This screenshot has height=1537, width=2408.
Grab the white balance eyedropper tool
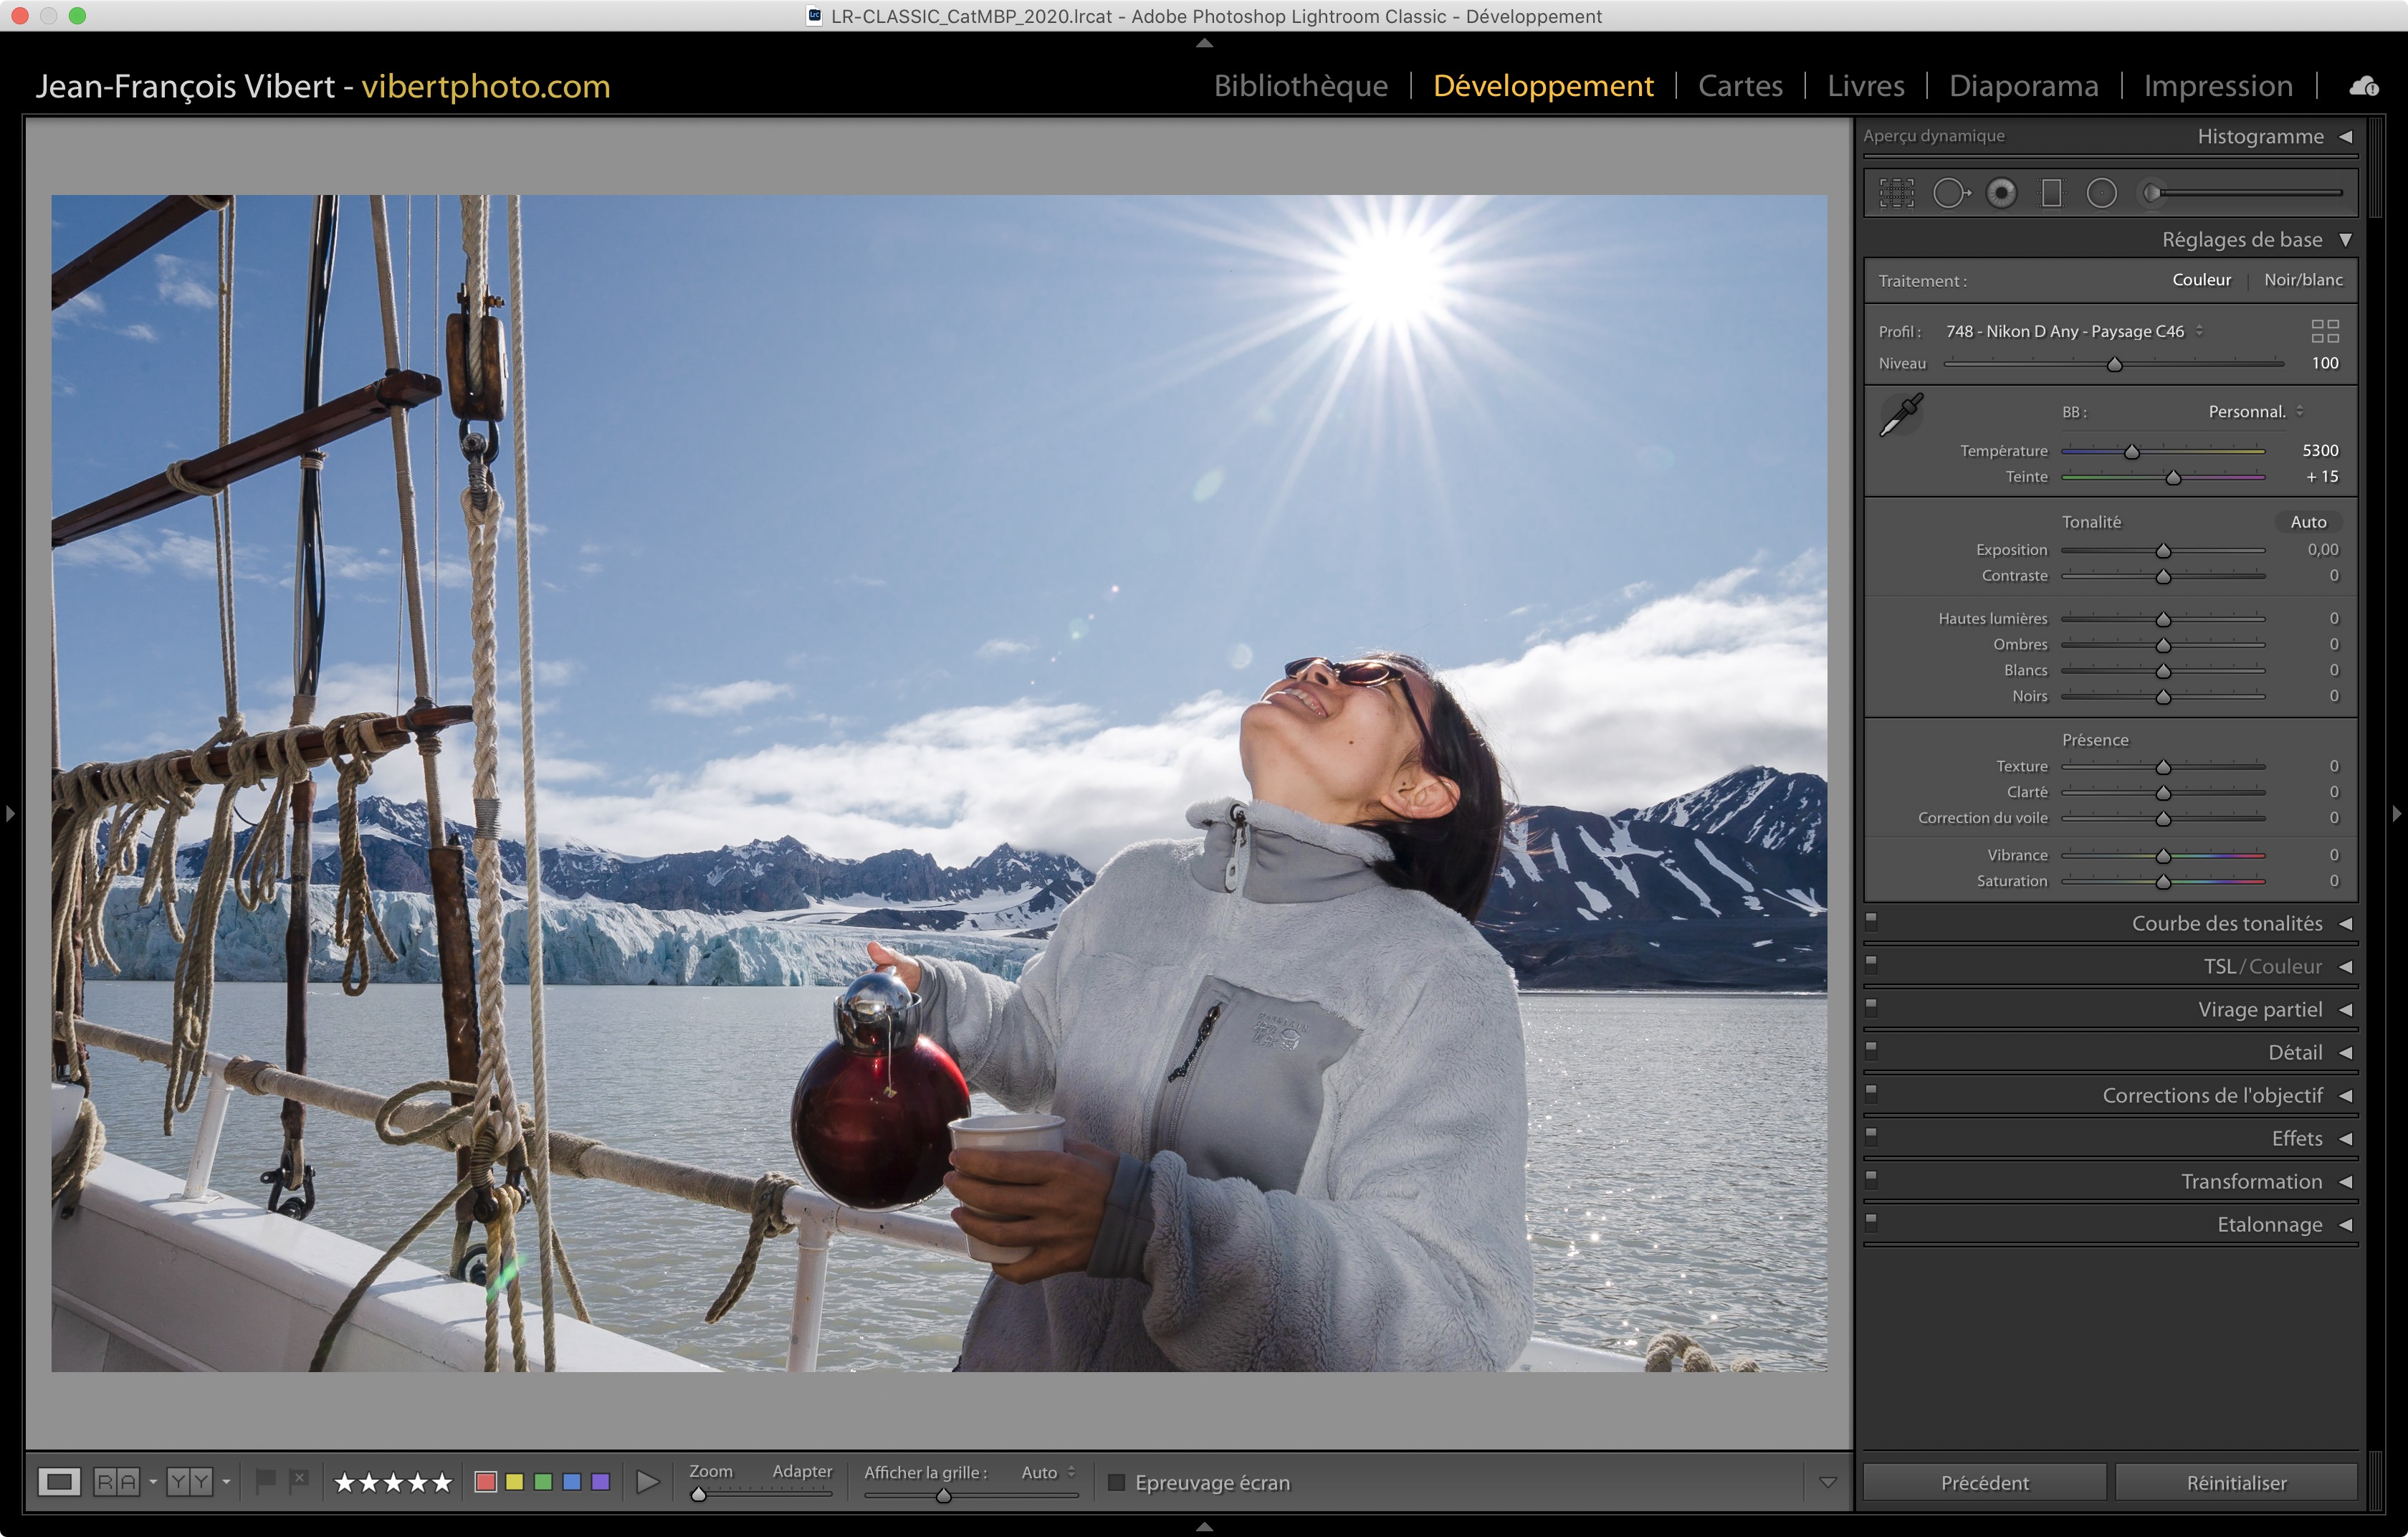click(1901, 414)
